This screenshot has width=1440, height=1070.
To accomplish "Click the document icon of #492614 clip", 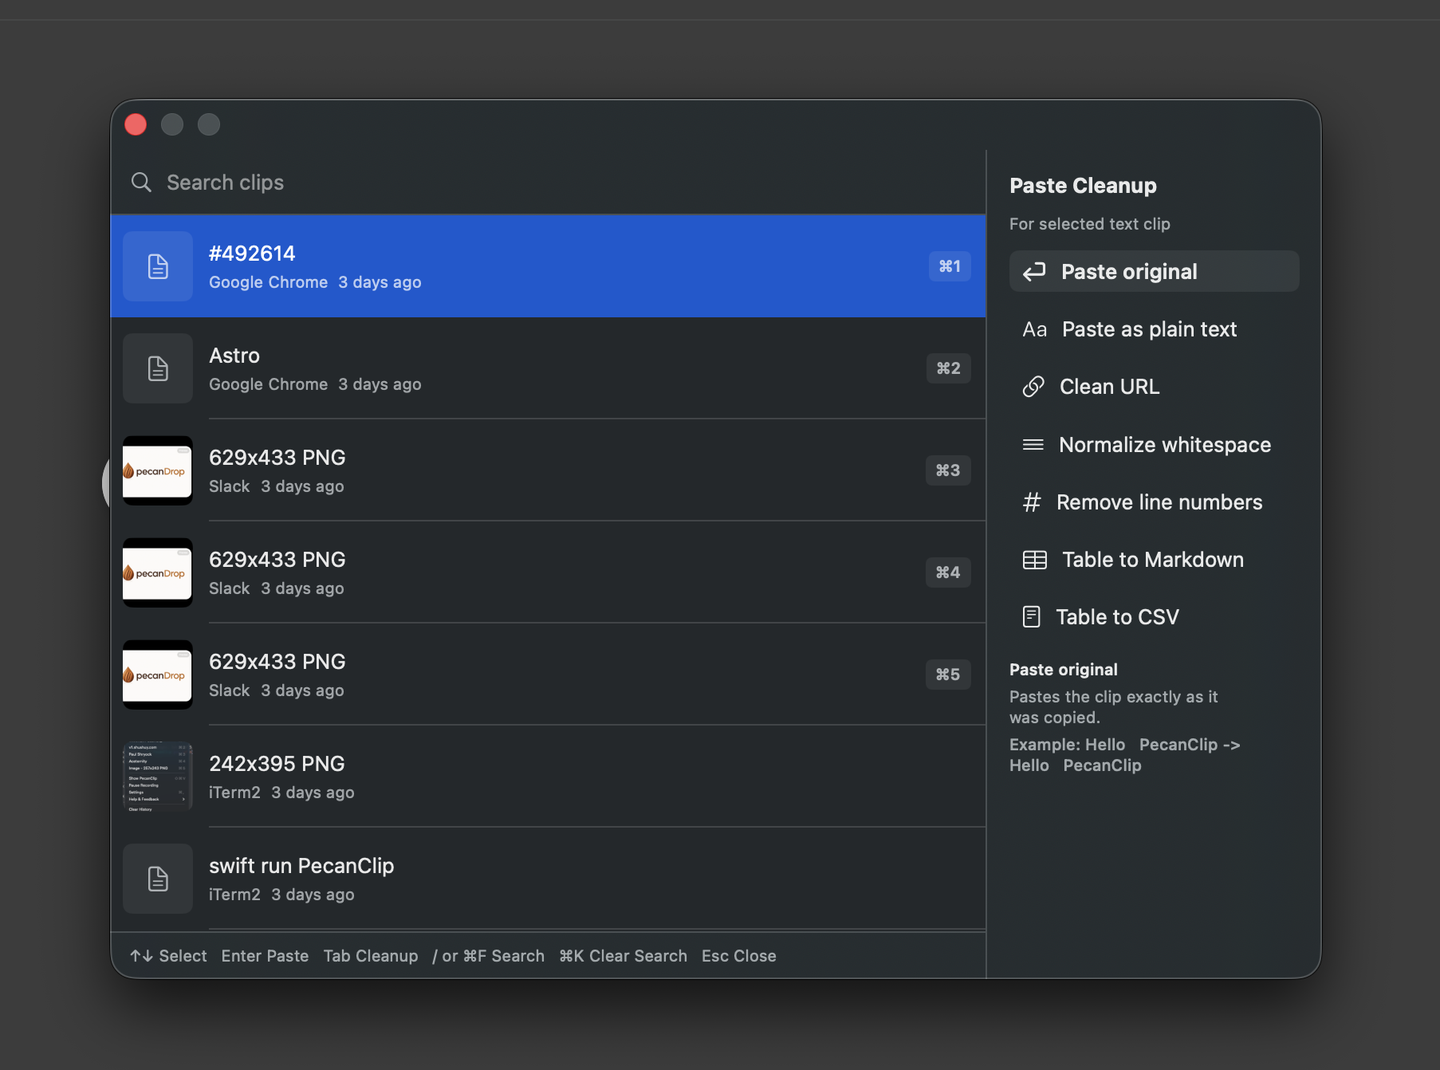I will pos(157,266).
